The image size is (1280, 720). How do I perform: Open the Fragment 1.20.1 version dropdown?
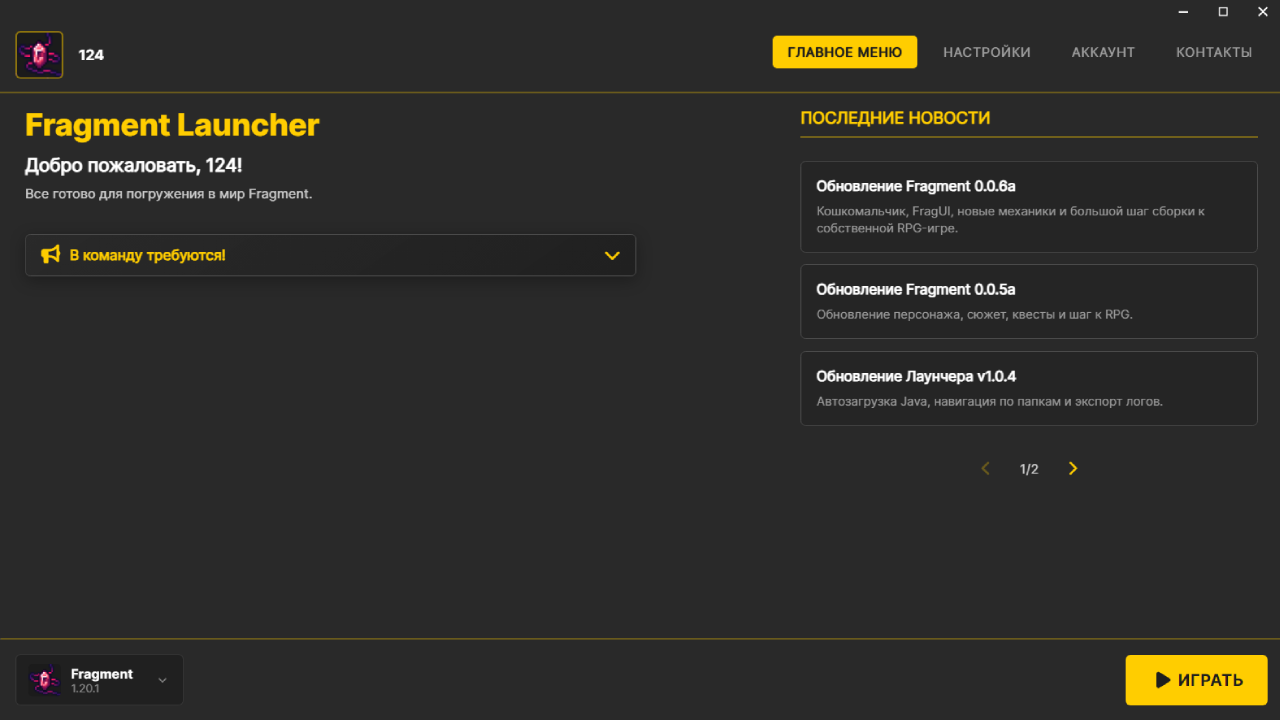pos(162,680)
